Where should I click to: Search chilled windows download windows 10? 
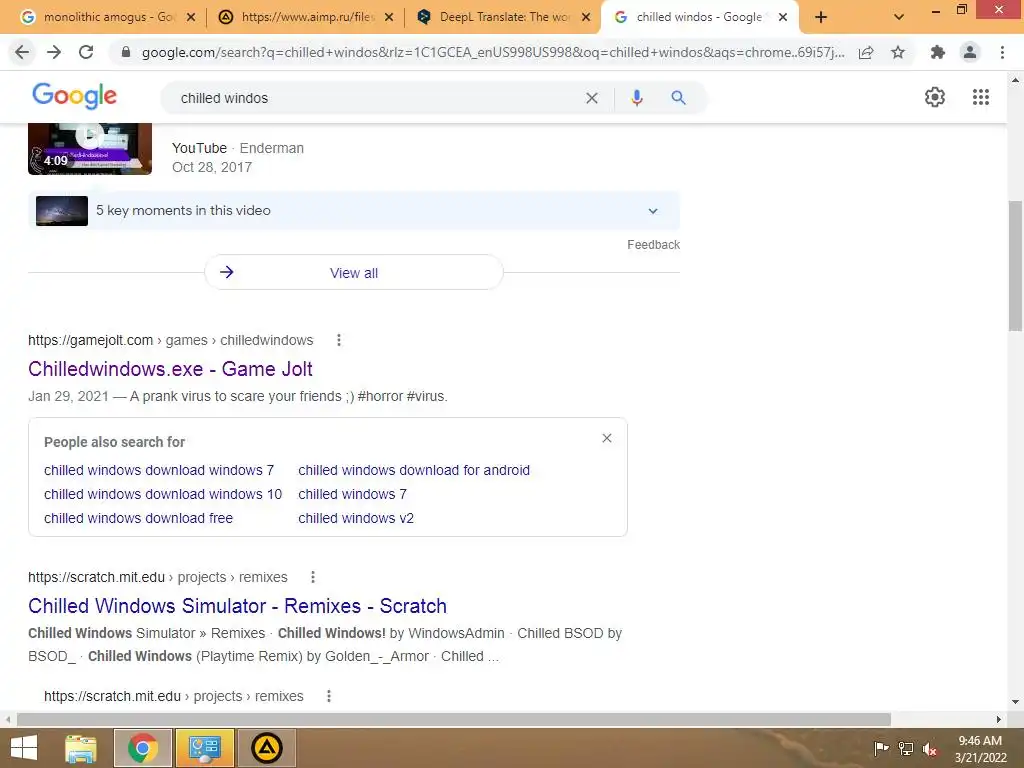pyautogui.click(x=163, y=494)
